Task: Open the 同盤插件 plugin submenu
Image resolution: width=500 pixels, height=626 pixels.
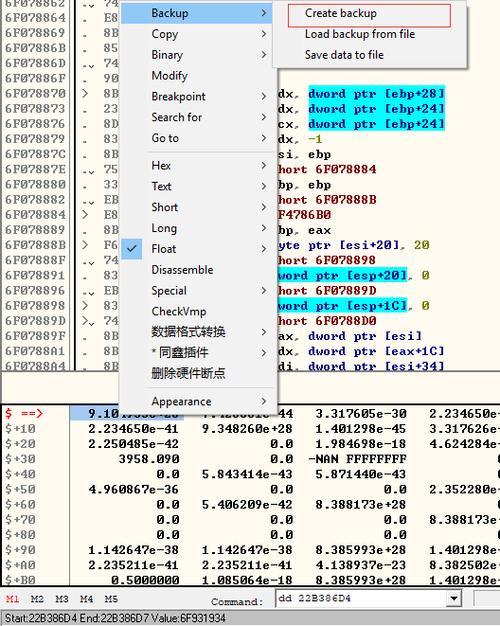Action: point(198,353)
